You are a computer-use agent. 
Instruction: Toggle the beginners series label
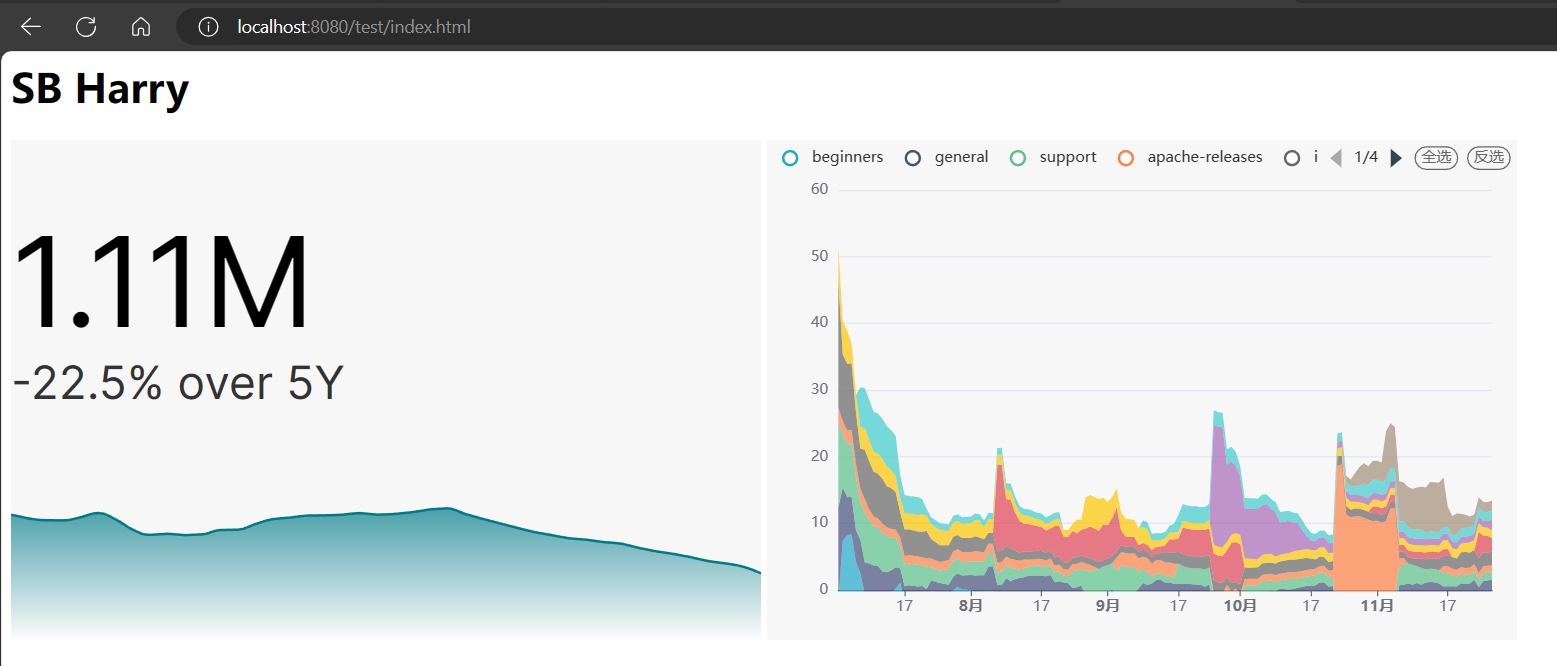847,157
